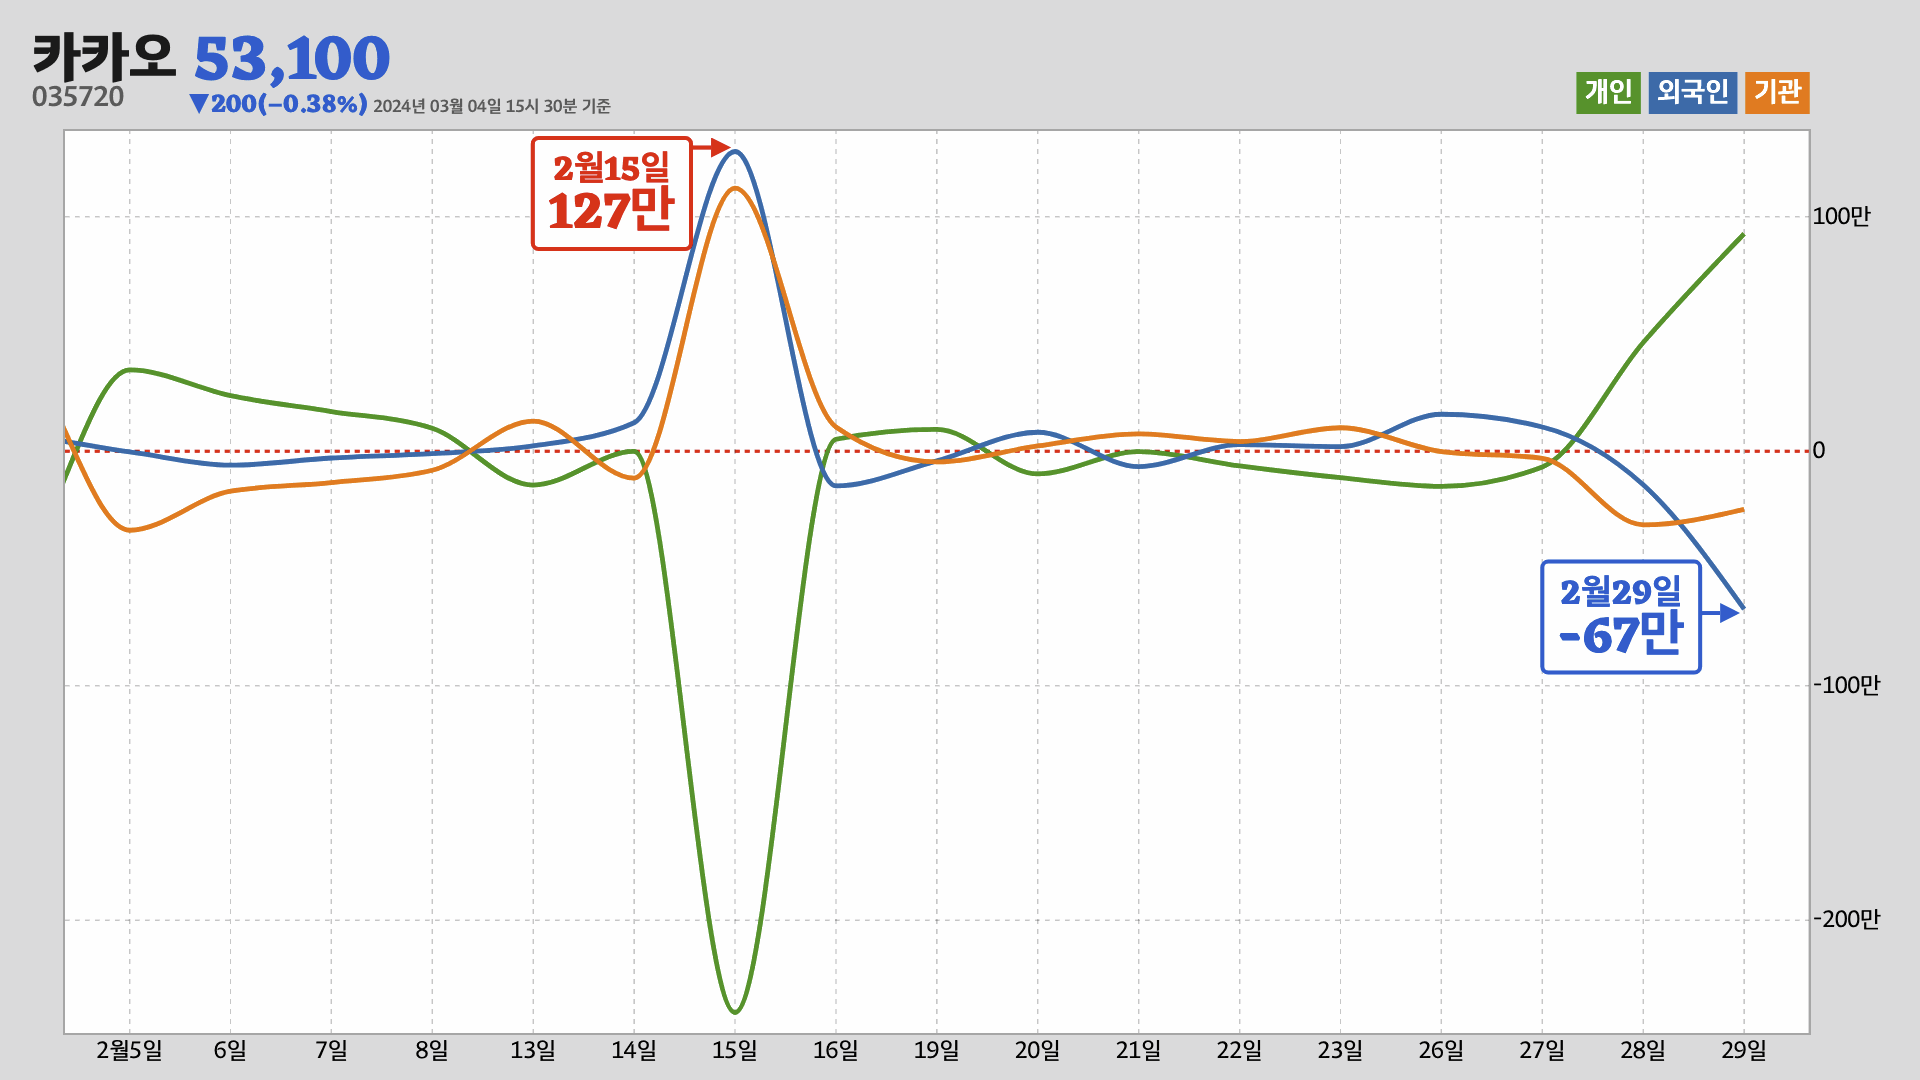Click the 53,100 price value
This screenshot has height=1080, width=1920.
click(291, 59)
